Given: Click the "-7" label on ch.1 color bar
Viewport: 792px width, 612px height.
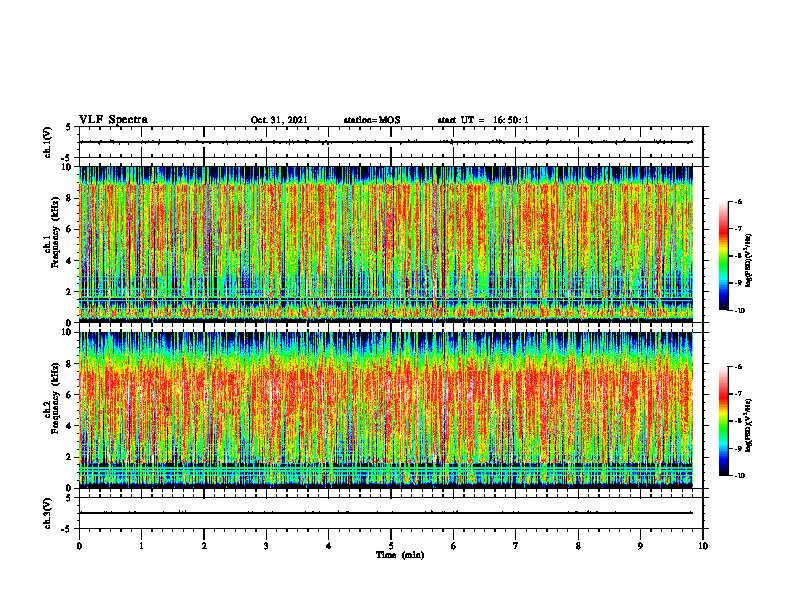Looking at the screenshot, I should [738, 229].
